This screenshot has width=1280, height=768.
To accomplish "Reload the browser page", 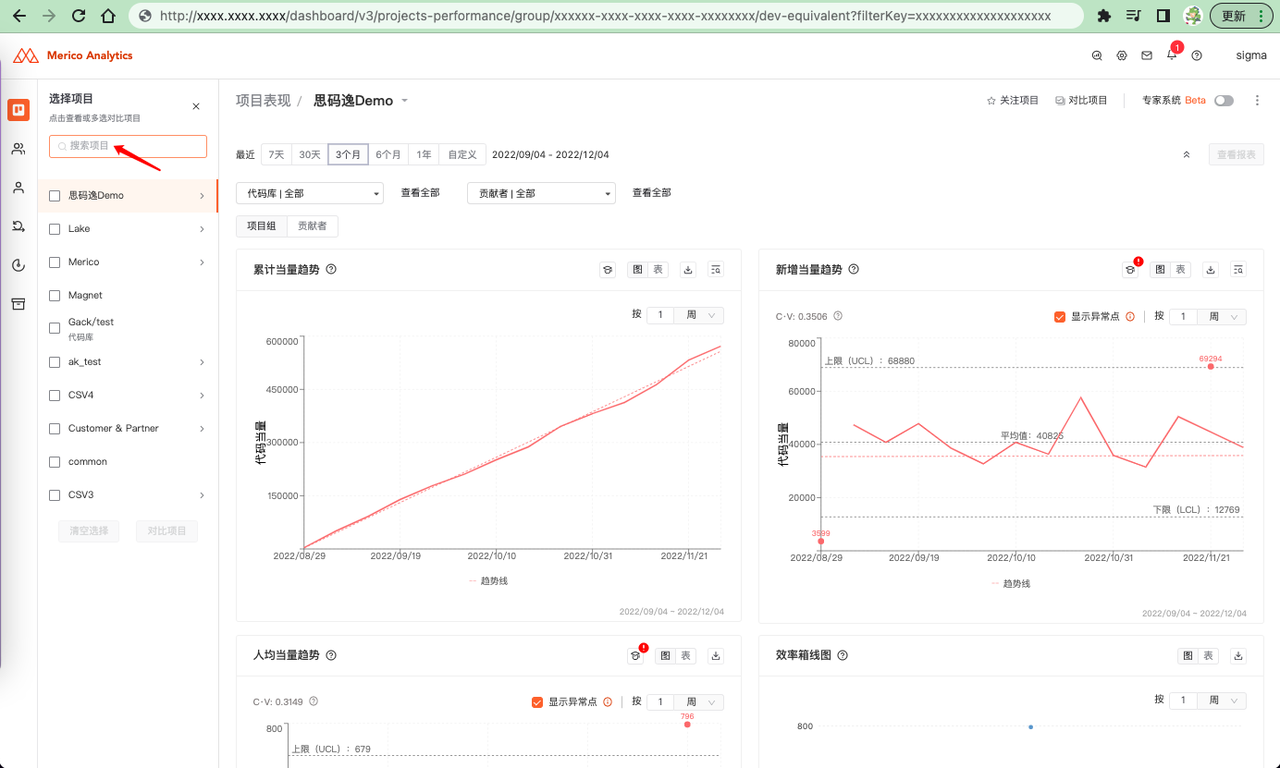I will [79, 16].
